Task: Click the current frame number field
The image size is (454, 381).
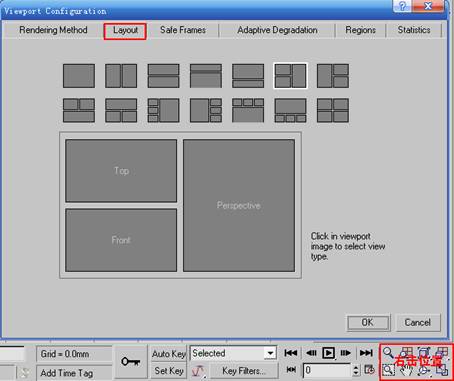Action: (327, 370)
